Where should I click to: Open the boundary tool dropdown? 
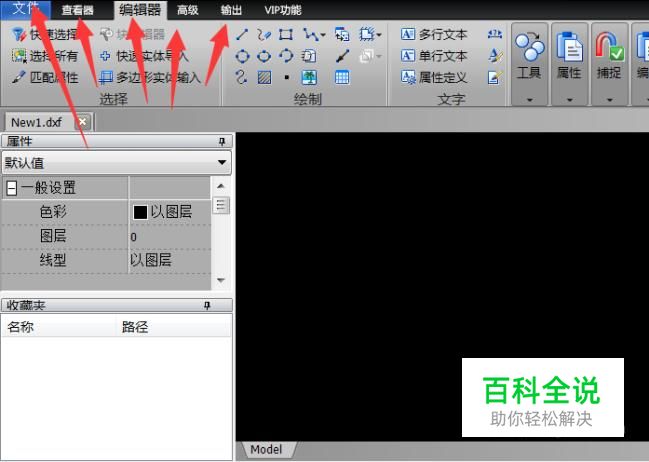[x=379, y=35]
